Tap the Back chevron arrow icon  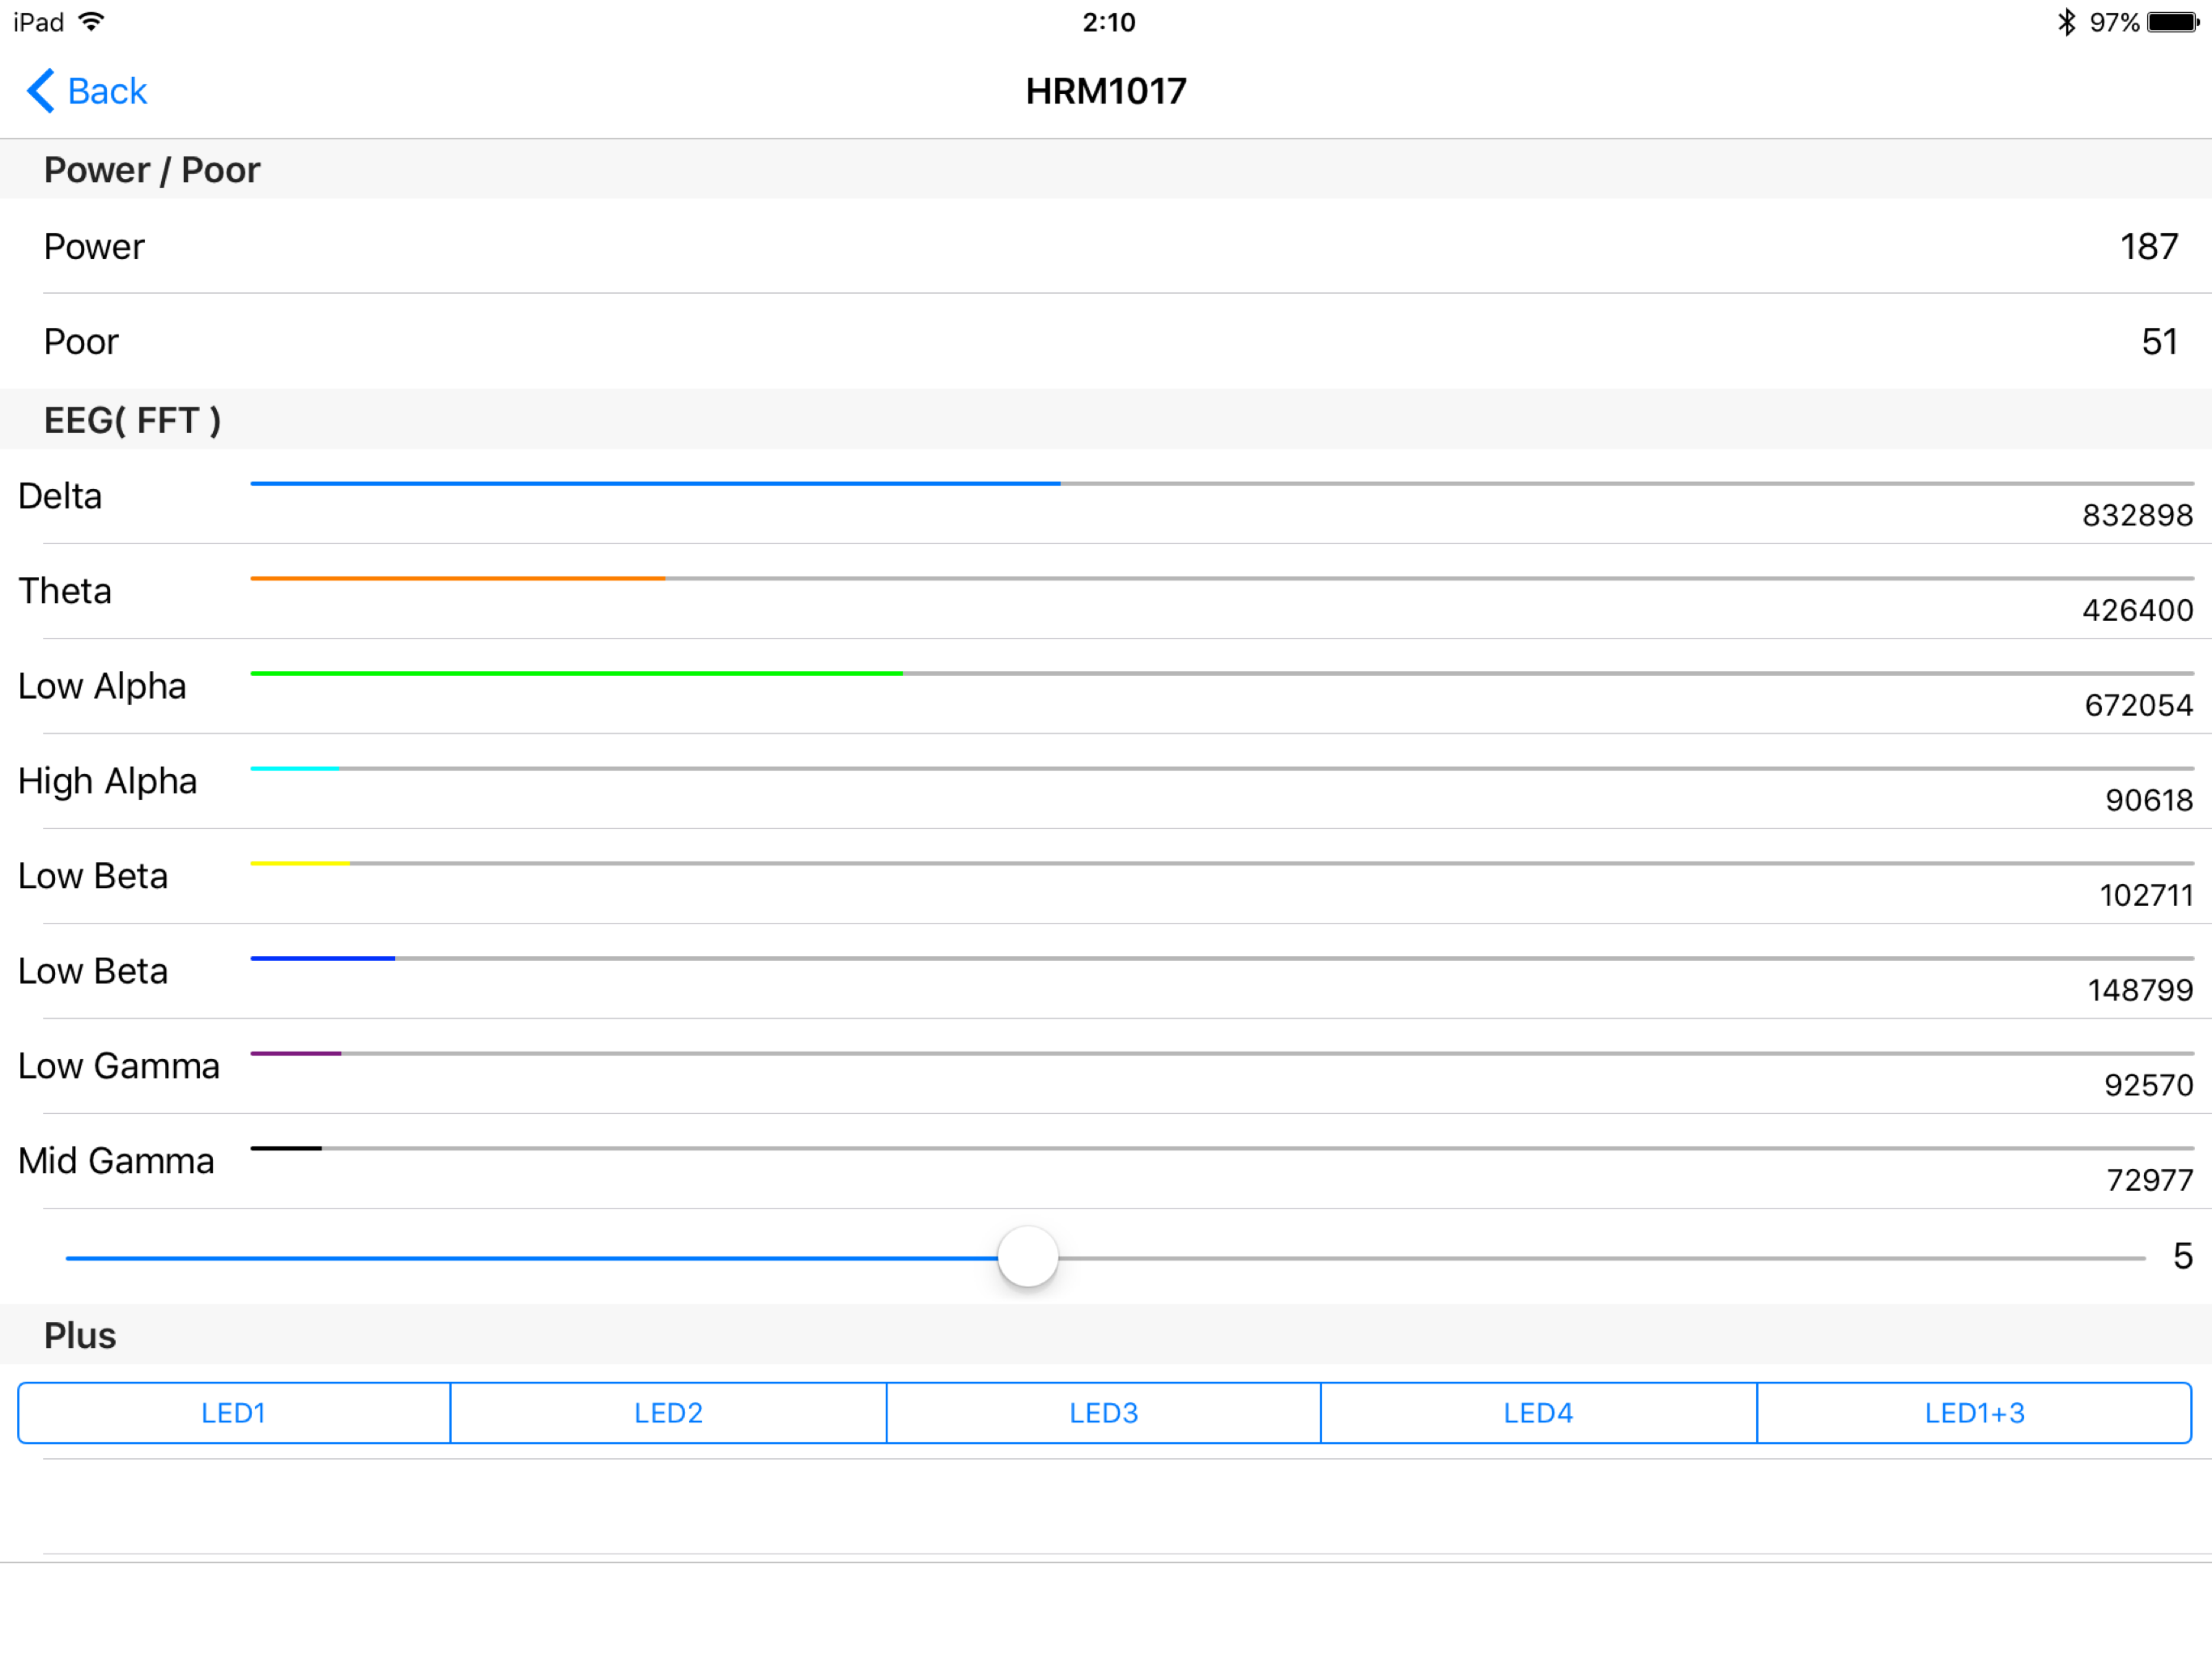[40, 91]
